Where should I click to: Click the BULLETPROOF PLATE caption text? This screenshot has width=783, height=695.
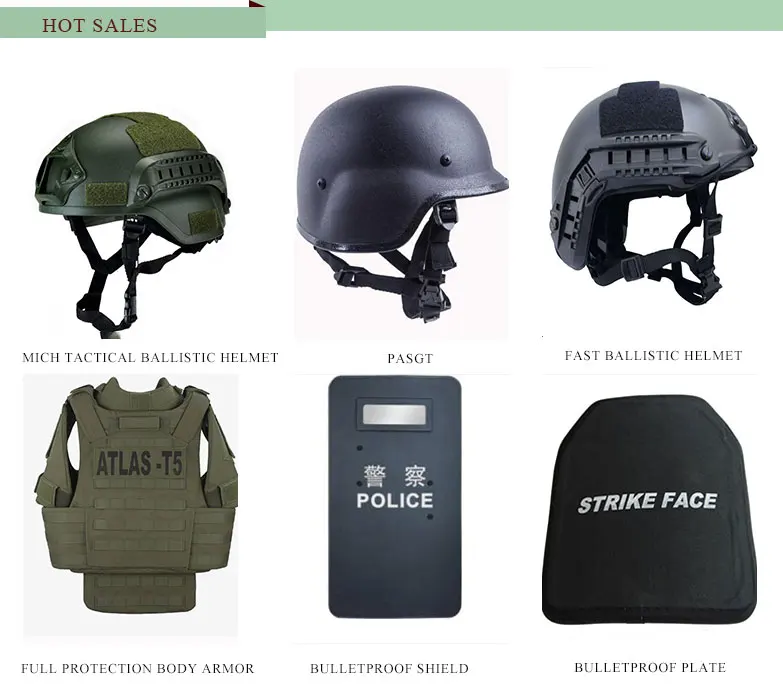(x=650, y=668)
